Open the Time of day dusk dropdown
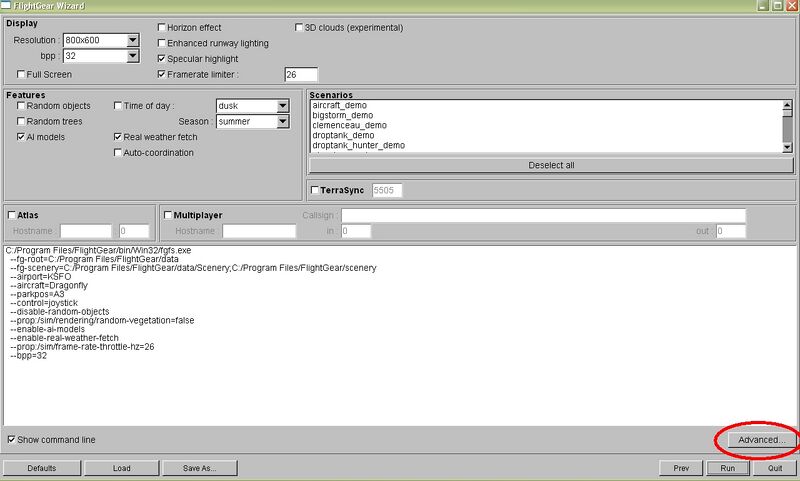The height and width of the screenshot is (481, 800). click(283, 106)
